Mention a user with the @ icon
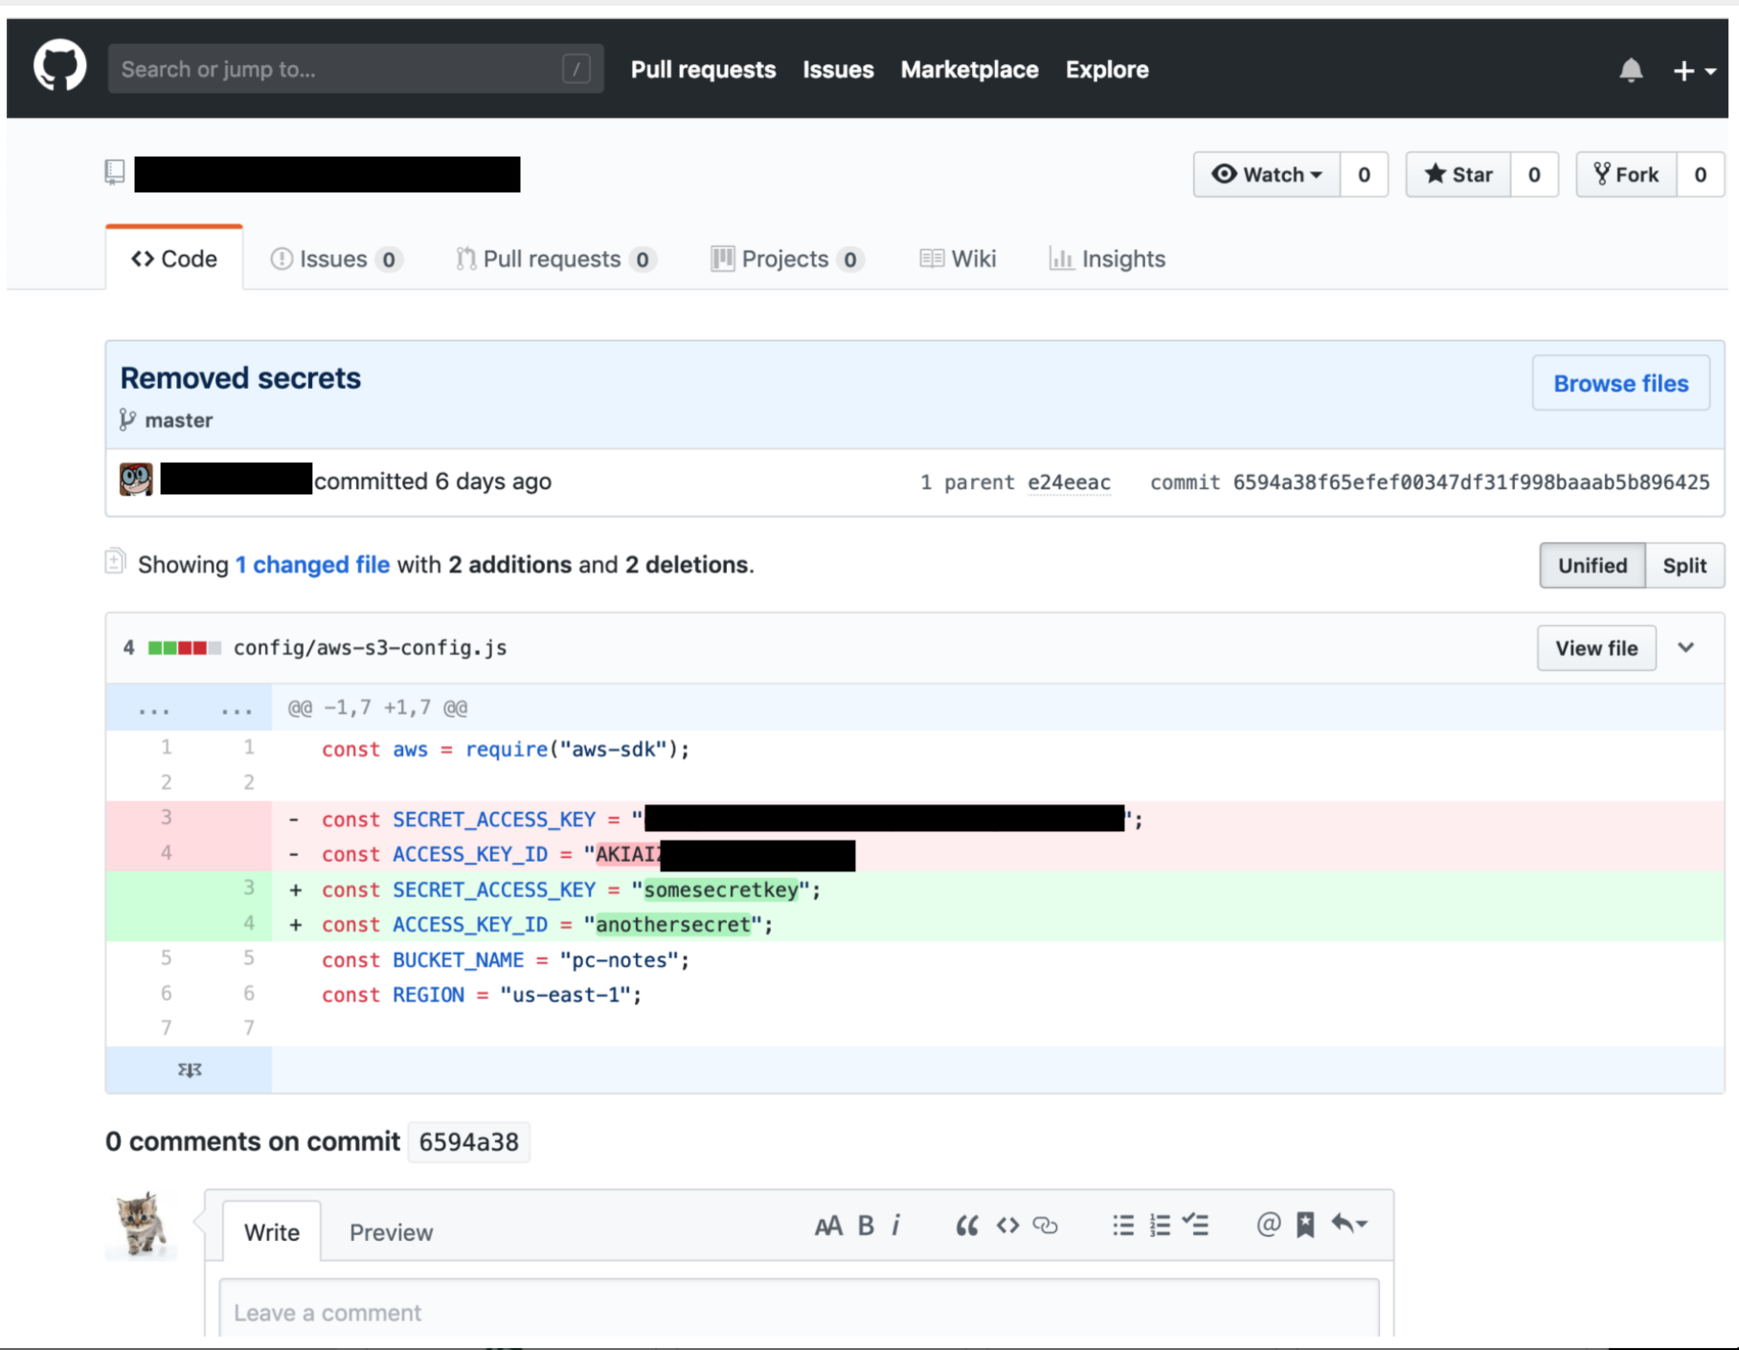Viewport: 1739px width, 1350px height. 1268,1224
